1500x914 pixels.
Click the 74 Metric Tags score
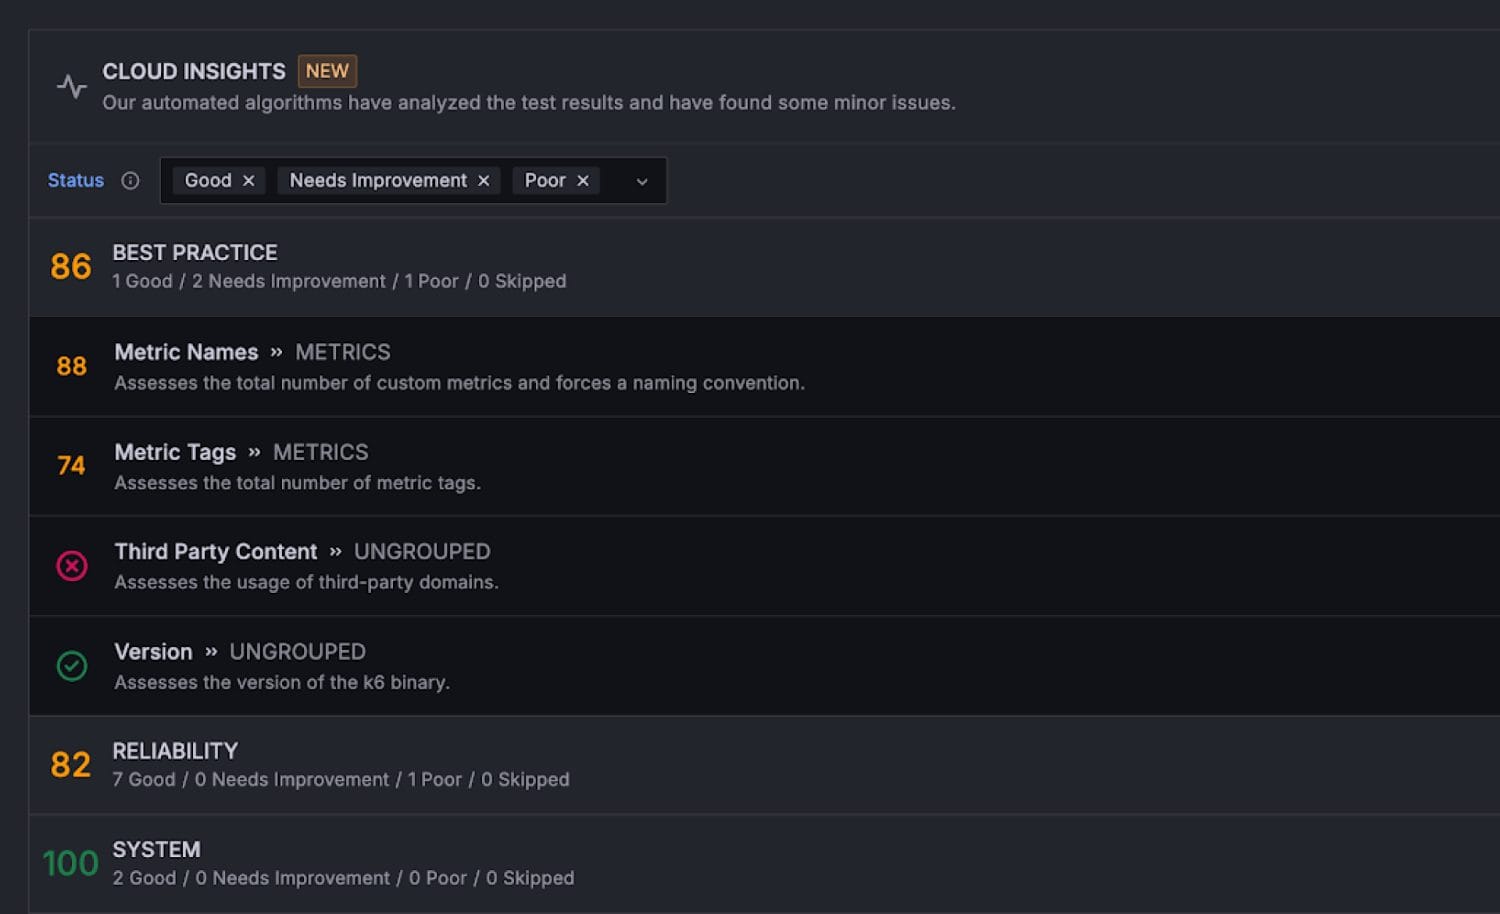(71, 465)
